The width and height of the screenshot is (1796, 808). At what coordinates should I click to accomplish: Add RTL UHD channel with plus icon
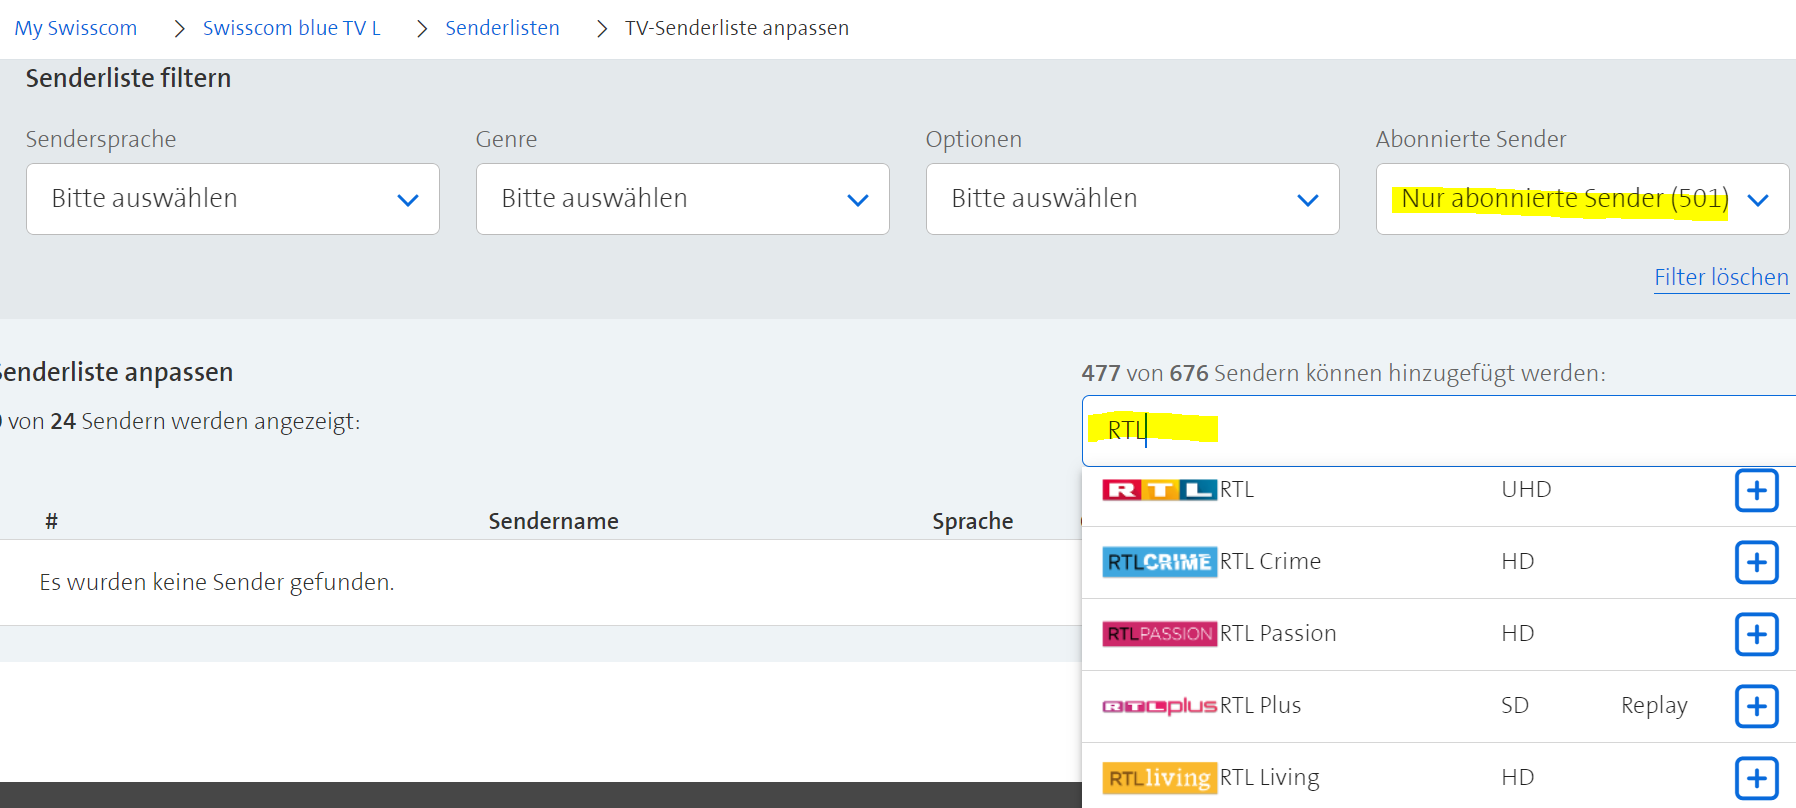pos(1756,490)
